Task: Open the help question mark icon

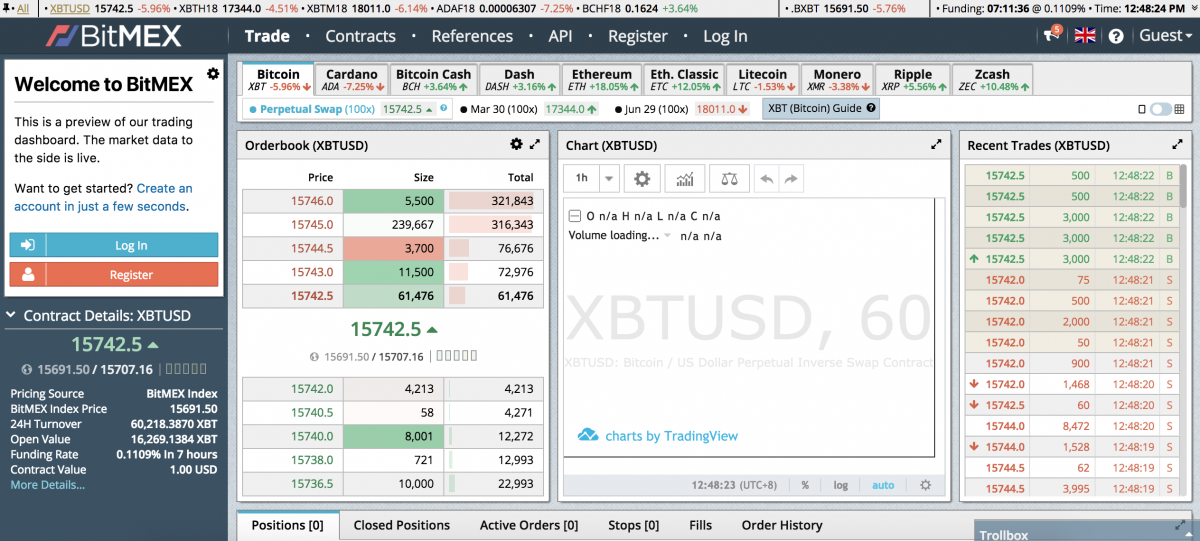Action: [1116, 36]
